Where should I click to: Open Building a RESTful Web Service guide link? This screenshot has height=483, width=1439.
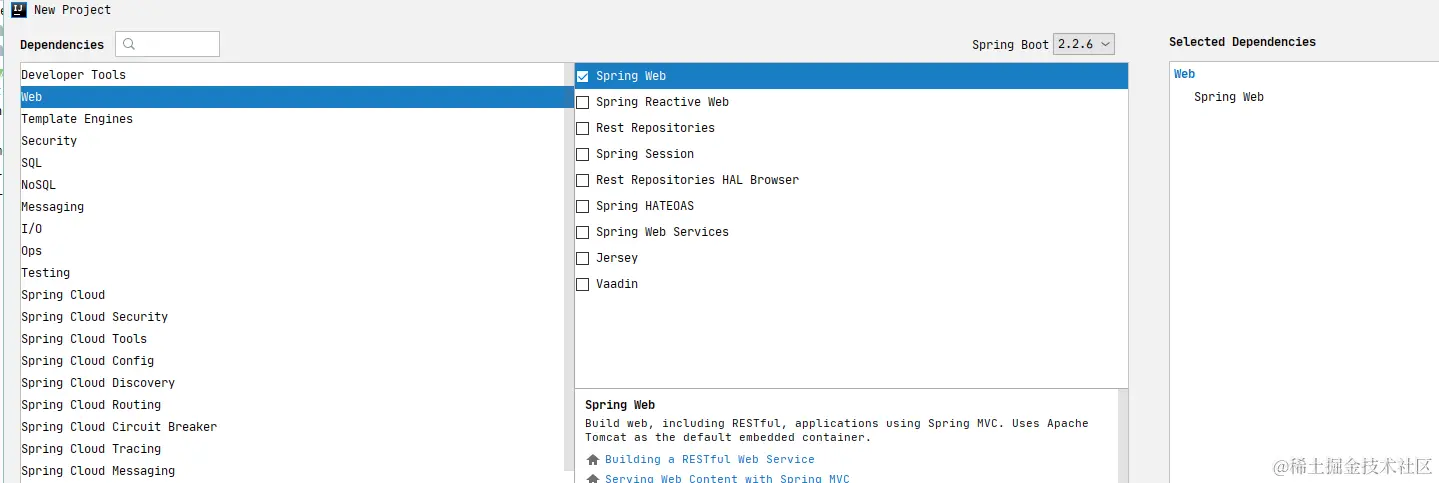[x=709, y=460]
